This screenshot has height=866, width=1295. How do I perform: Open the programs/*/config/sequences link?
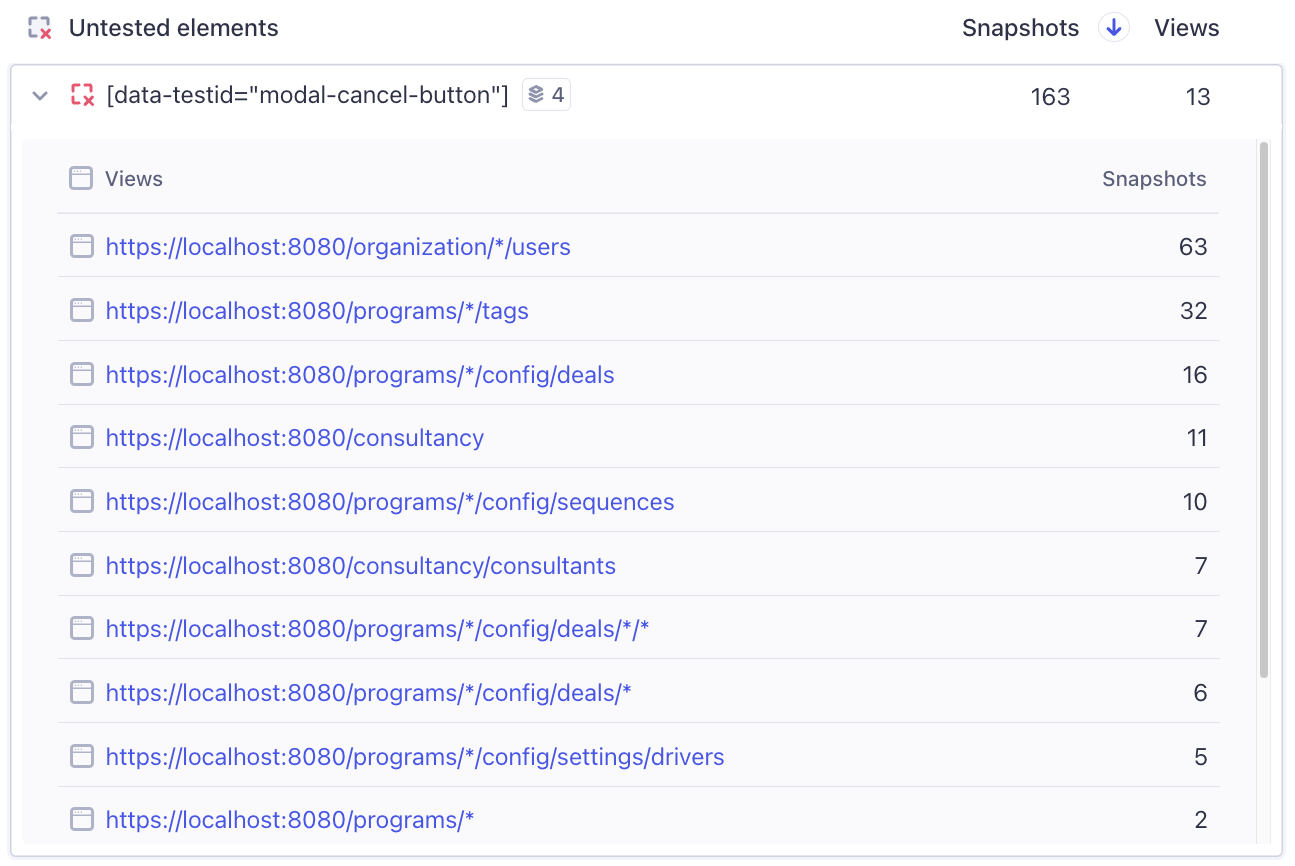pyautogui.click(x=390, y=501)
